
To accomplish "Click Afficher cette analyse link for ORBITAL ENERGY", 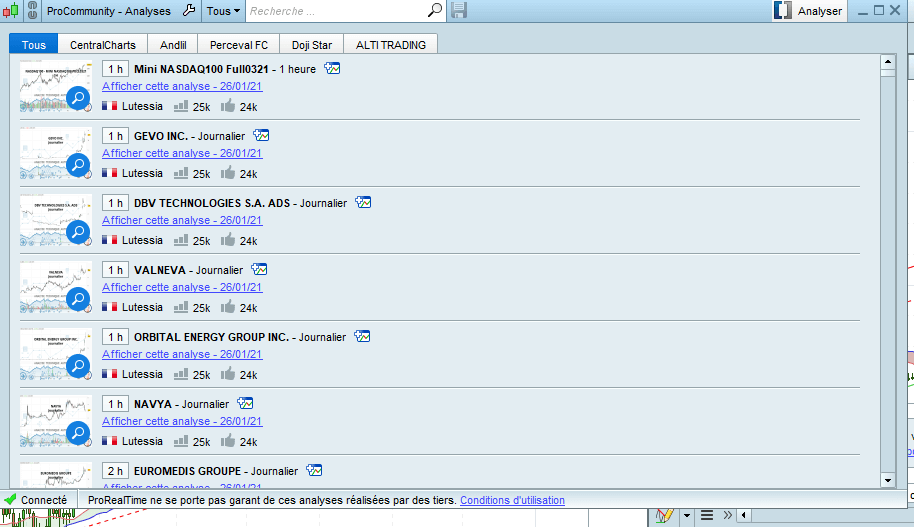I will (x=182, y=354).
